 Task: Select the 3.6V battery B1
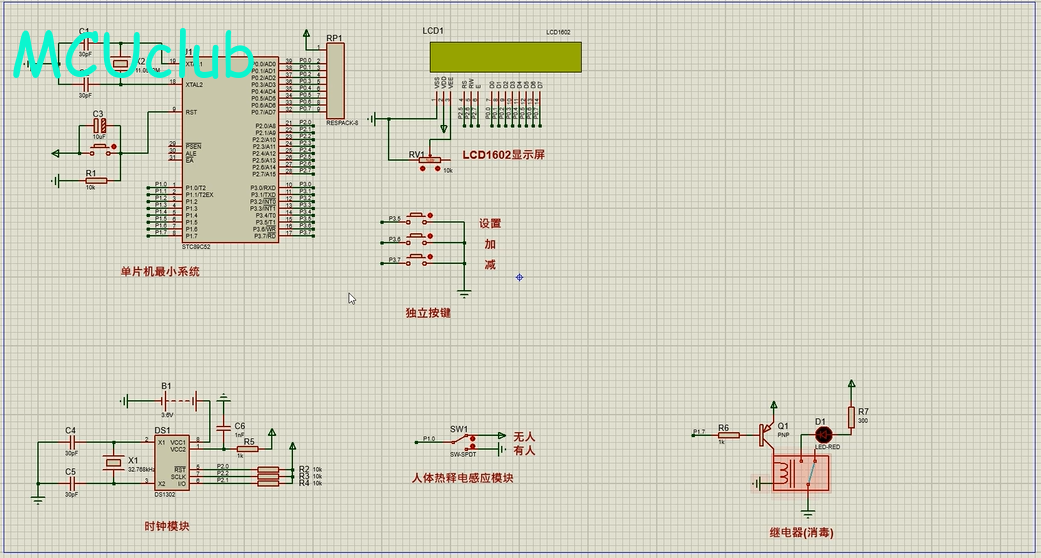(167, 401)
